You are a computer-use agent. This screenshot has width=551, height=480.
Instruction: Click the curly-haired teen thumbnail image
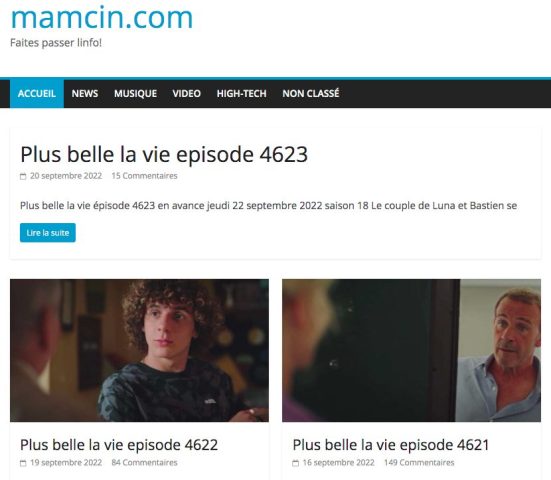coord(140,350)
